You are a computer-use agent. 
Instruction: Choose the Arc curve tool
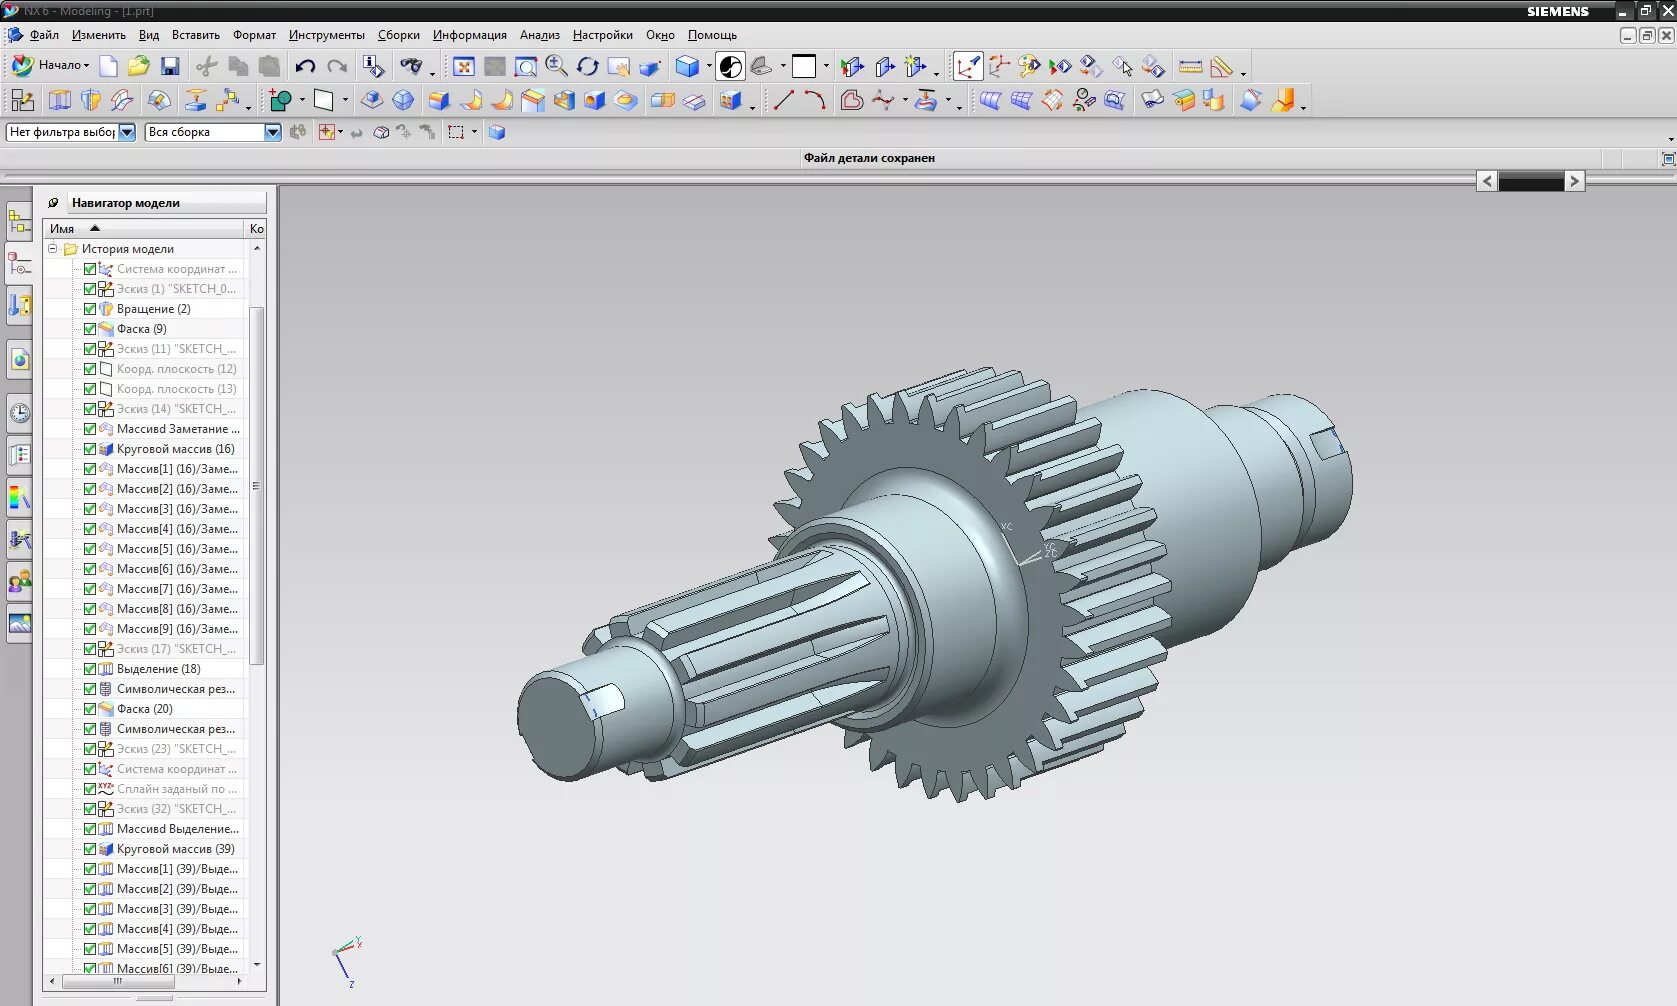coord(815,100)
